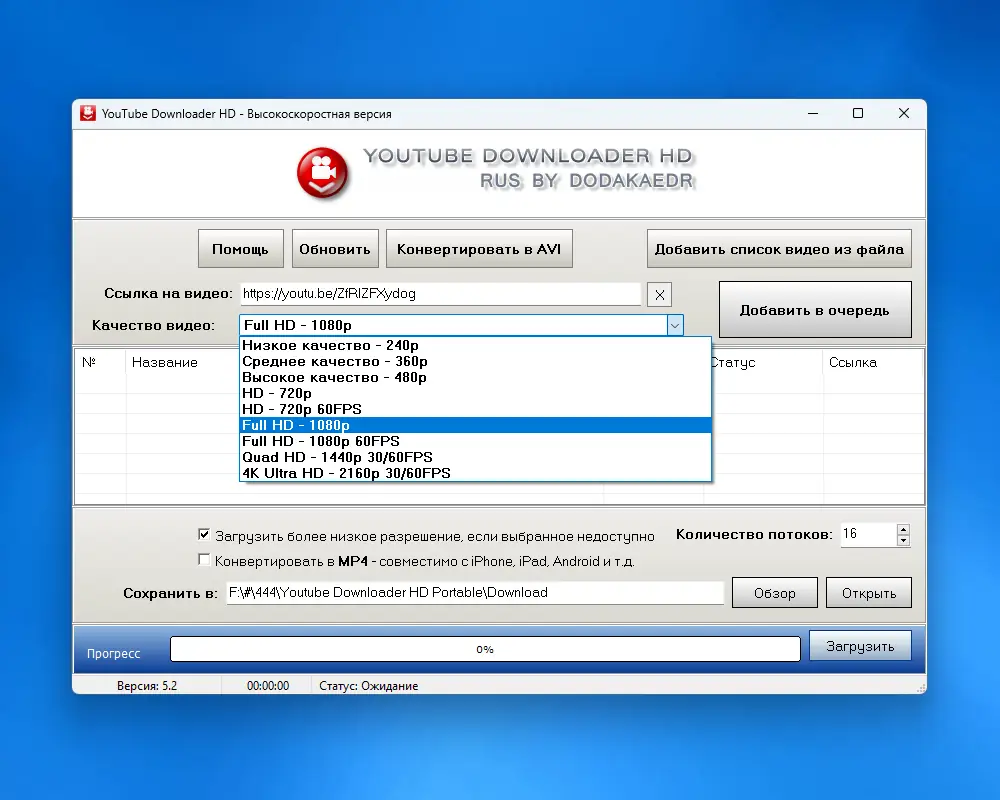Screen dimensions: 1000x800
Task: Click the Количество потоков label
Action: [x=754, y=534]
